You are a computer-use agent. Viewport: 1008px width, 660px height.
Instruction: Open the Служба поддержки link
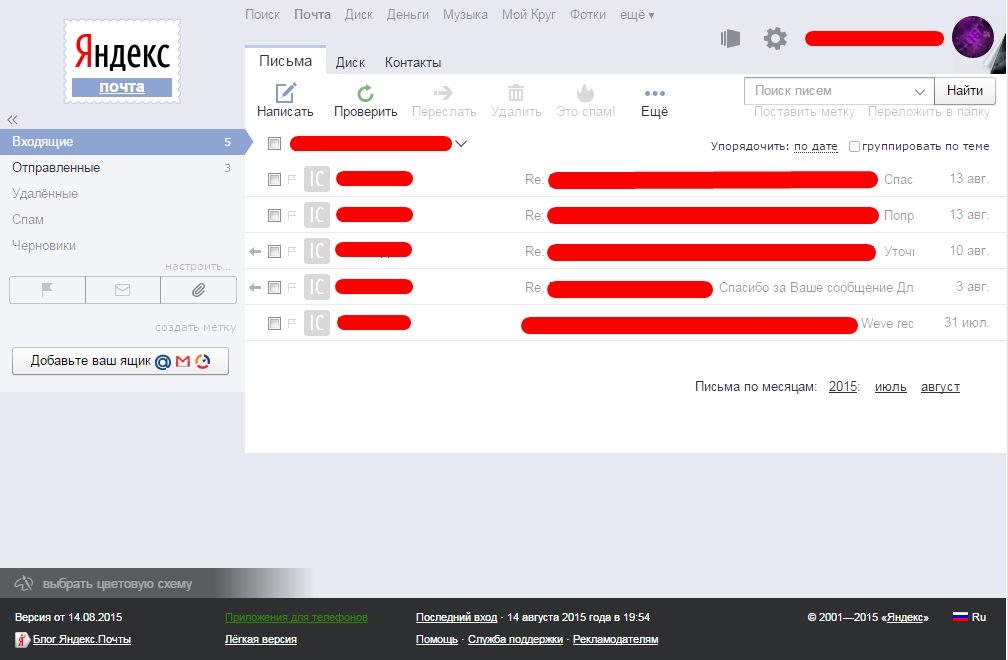515,639
